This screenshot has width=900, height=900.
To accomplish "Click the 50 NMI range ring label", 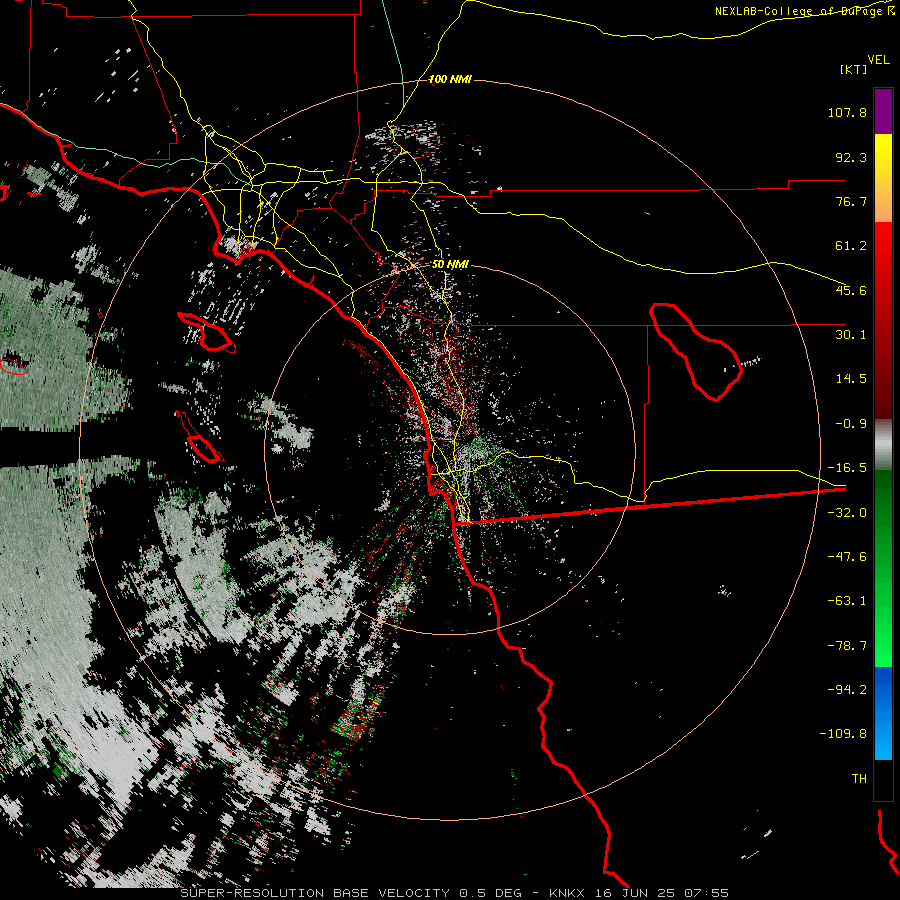I will tap(450, 265).
